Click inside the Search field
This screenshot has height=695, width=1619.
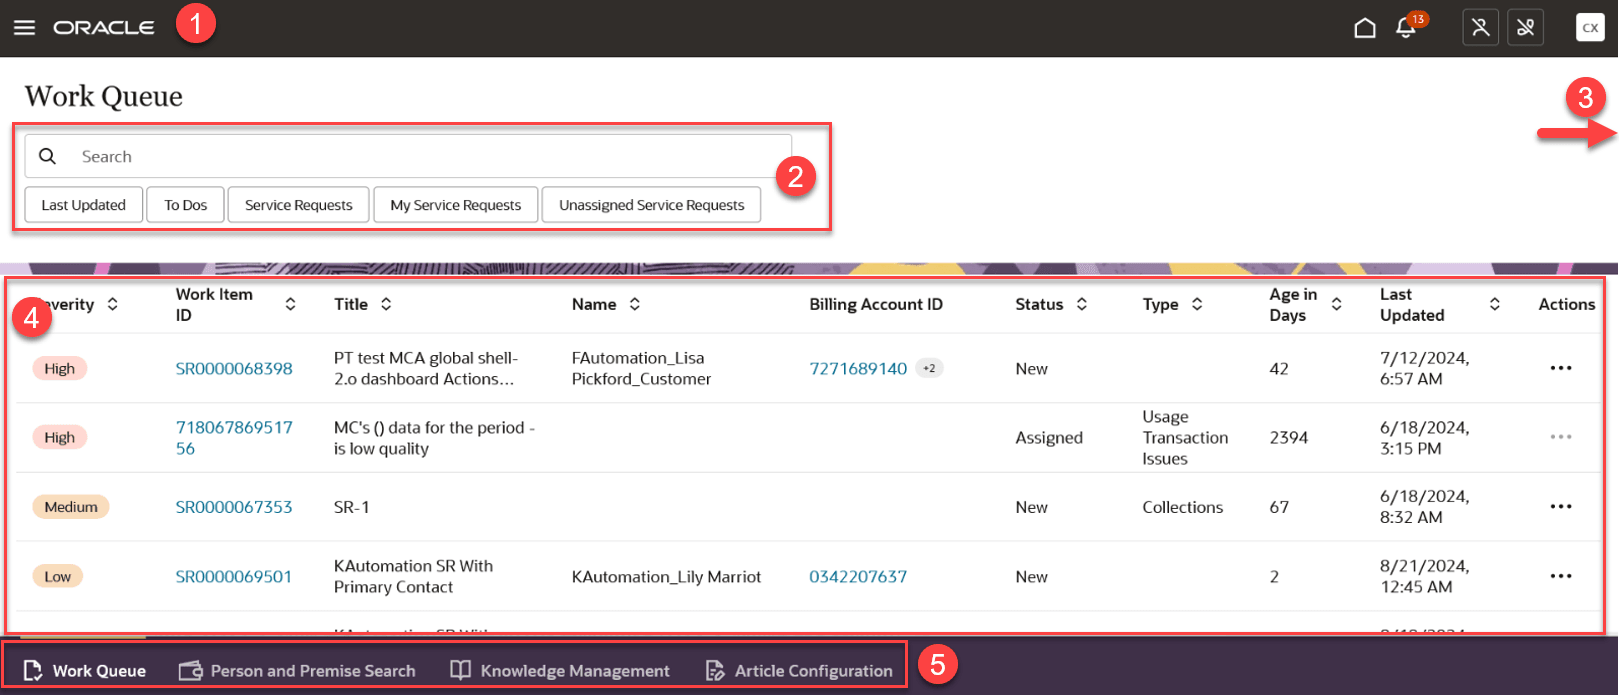[x=408, y=156]
